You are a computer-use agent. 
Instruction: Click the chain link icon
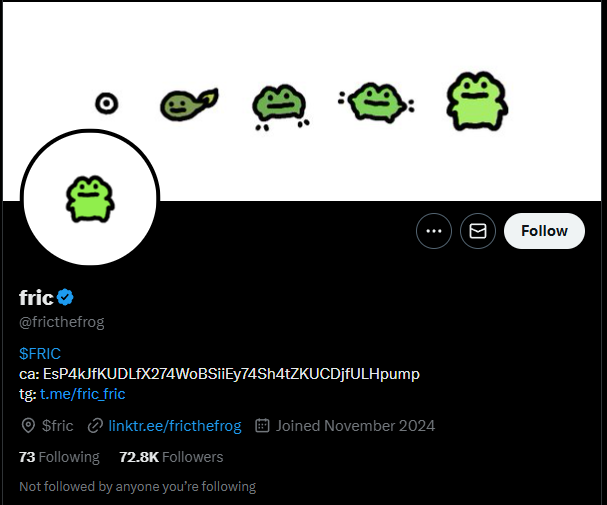(x=95, y=426)
